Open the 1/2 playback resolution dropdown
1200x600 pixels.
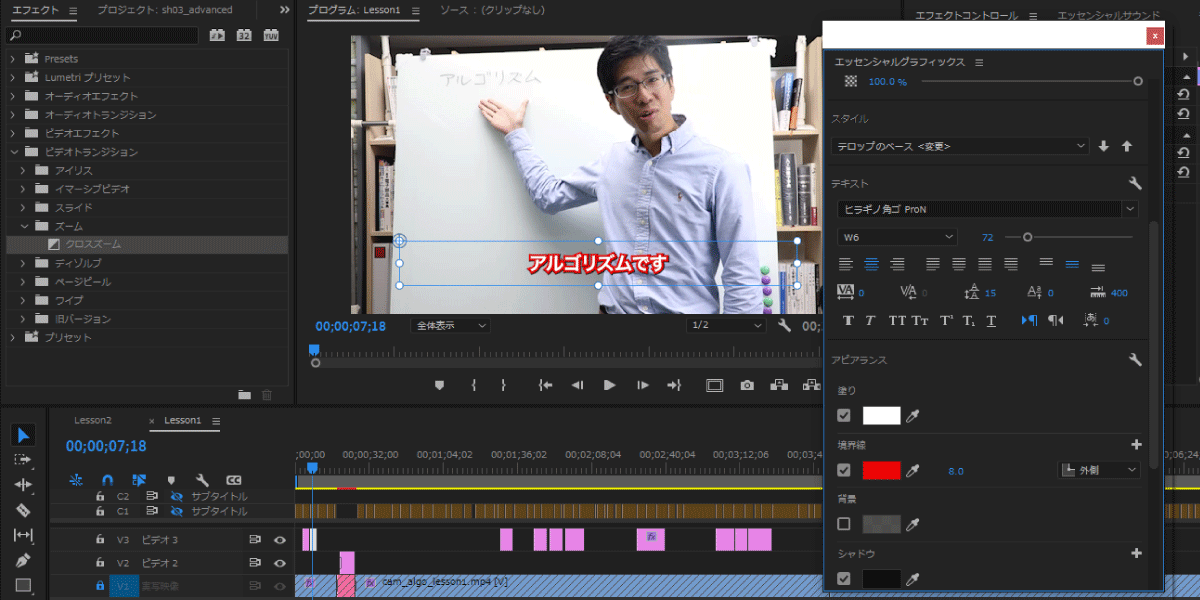coord(726,325)
